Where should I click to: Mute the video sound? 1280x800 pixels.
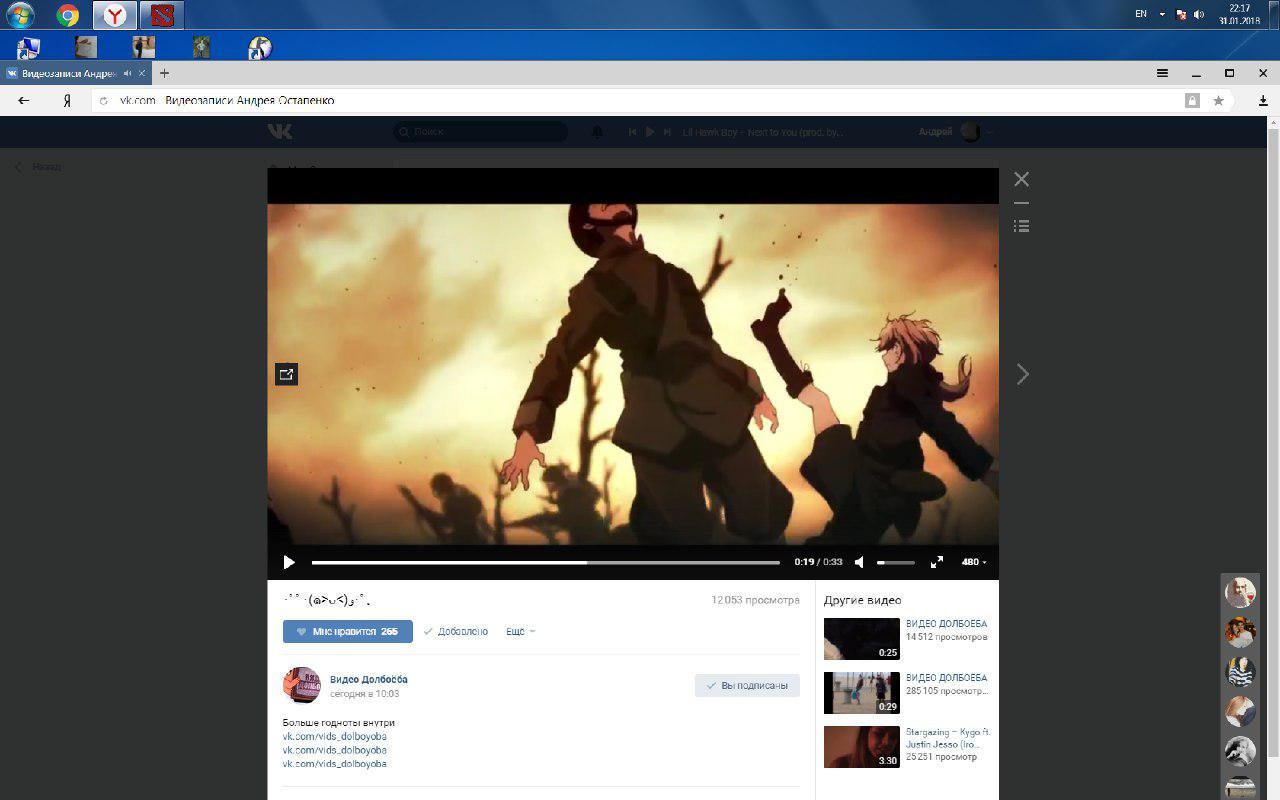(859, 562)
